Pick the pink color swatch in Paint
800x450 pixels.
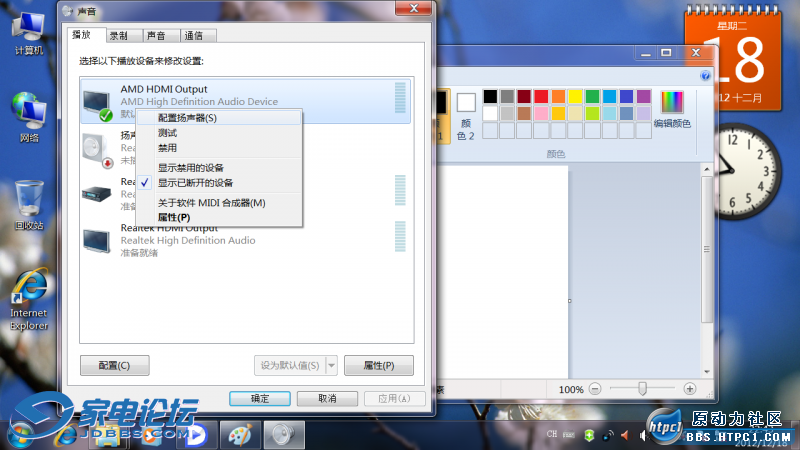pyautogui.click(x=541, y=113)
